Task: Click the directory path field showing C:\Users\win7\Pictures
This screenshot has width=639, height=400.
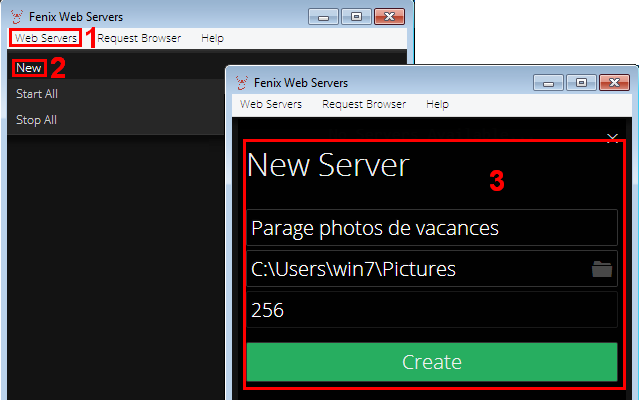Action: tap(415, 269)
